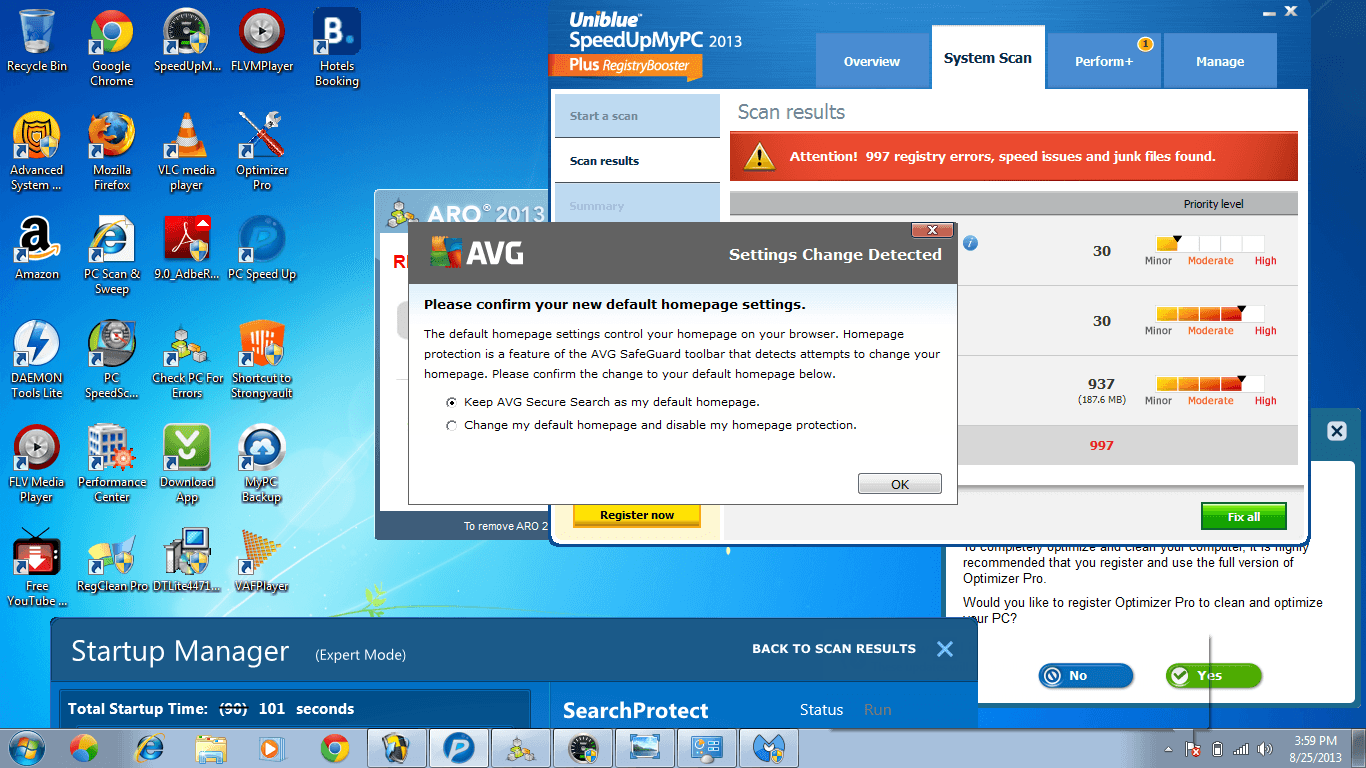
Task: Open the Optimizer Pro desktop shortcut
Action: (261, 152)
